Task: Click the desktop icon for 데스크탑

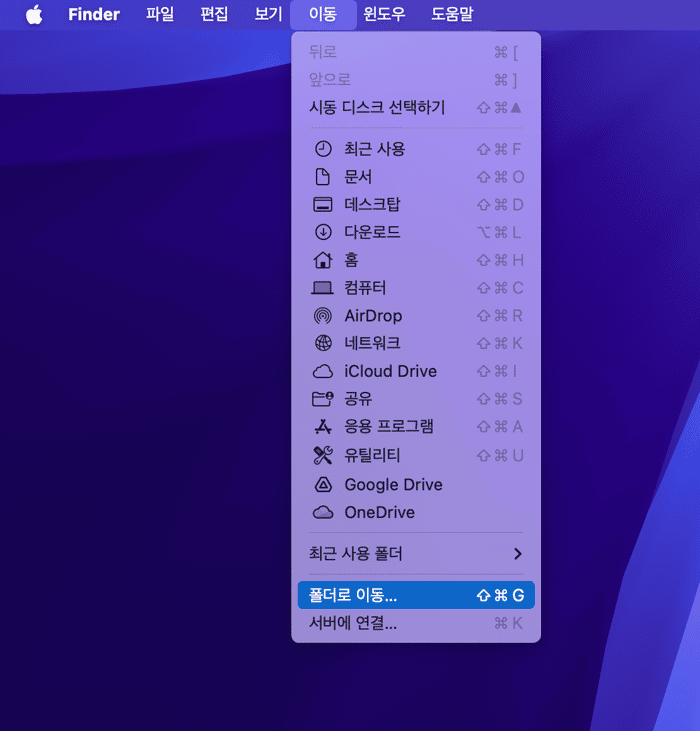Action: (323, 204)
